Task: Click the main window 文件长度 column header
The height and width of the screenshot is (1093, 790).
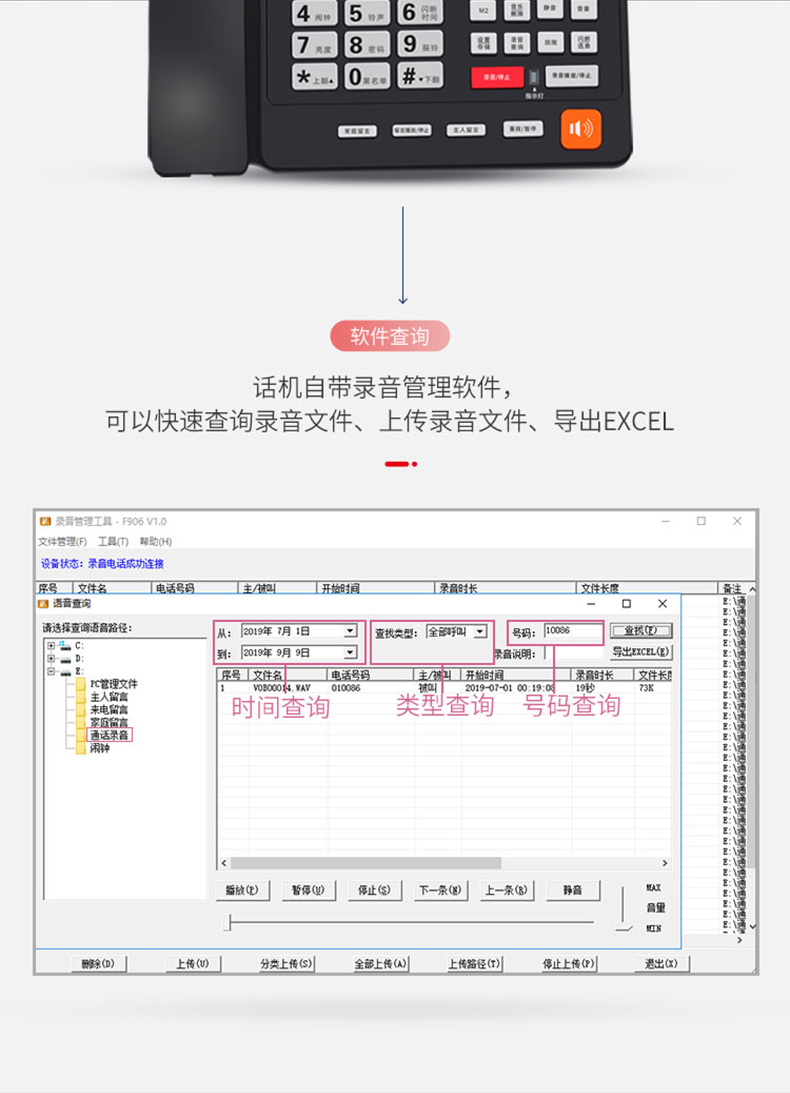Action: (x=646, y=588)
